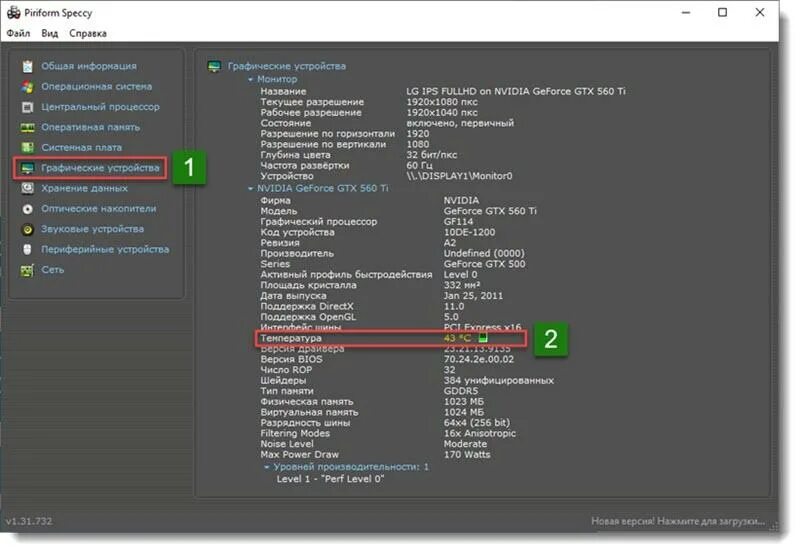Select Звуковые устройства section
The height and width of the screenshot is (553, 800).
pos(92,229)
